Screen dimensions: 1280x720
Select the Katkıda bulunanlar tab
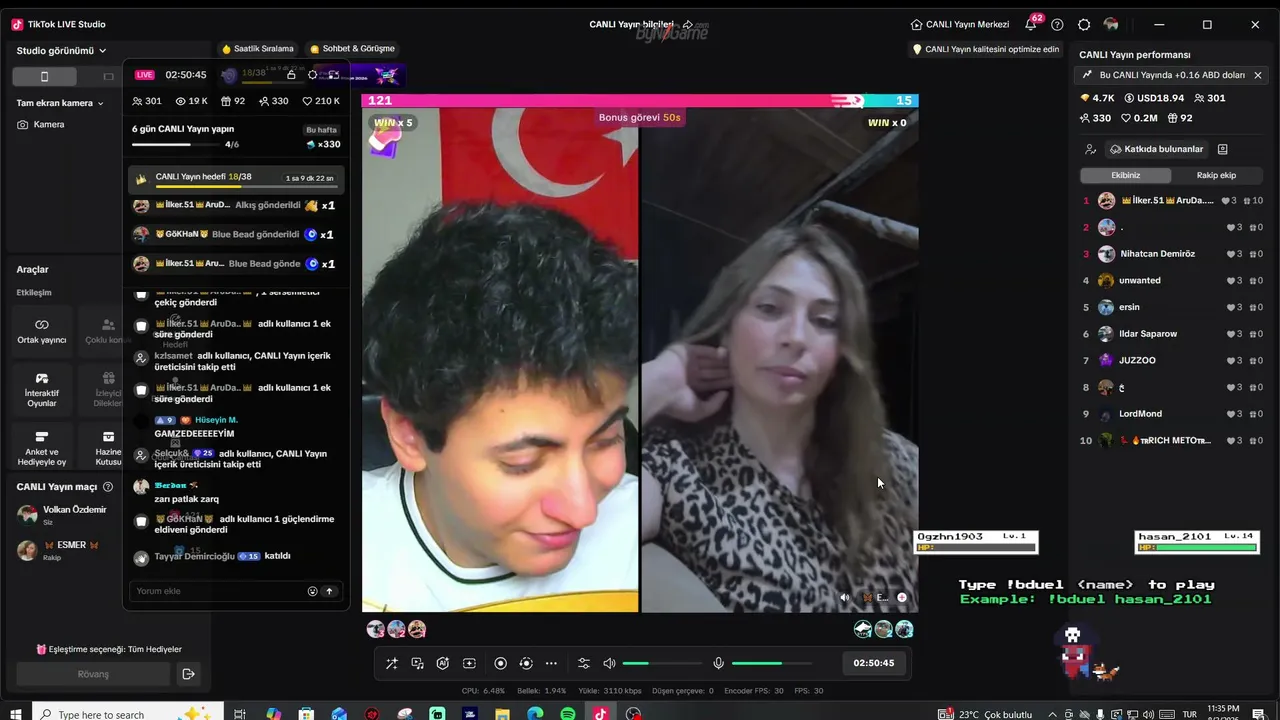pyautogui.click(x=1155, y=149)
